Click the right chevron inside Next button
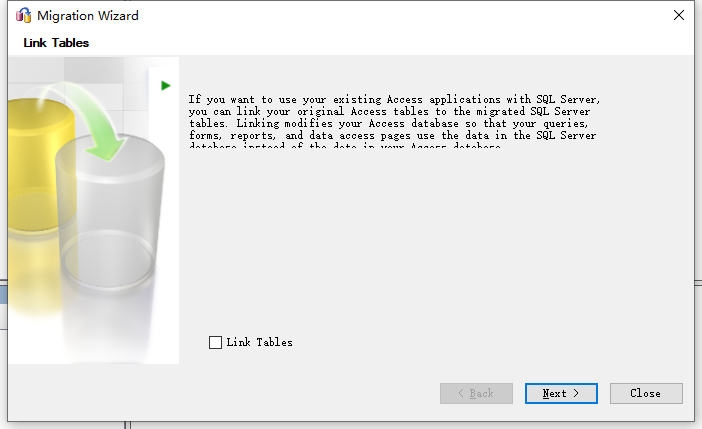The height and width of the screenshot is (429, 702). (576, 393)
